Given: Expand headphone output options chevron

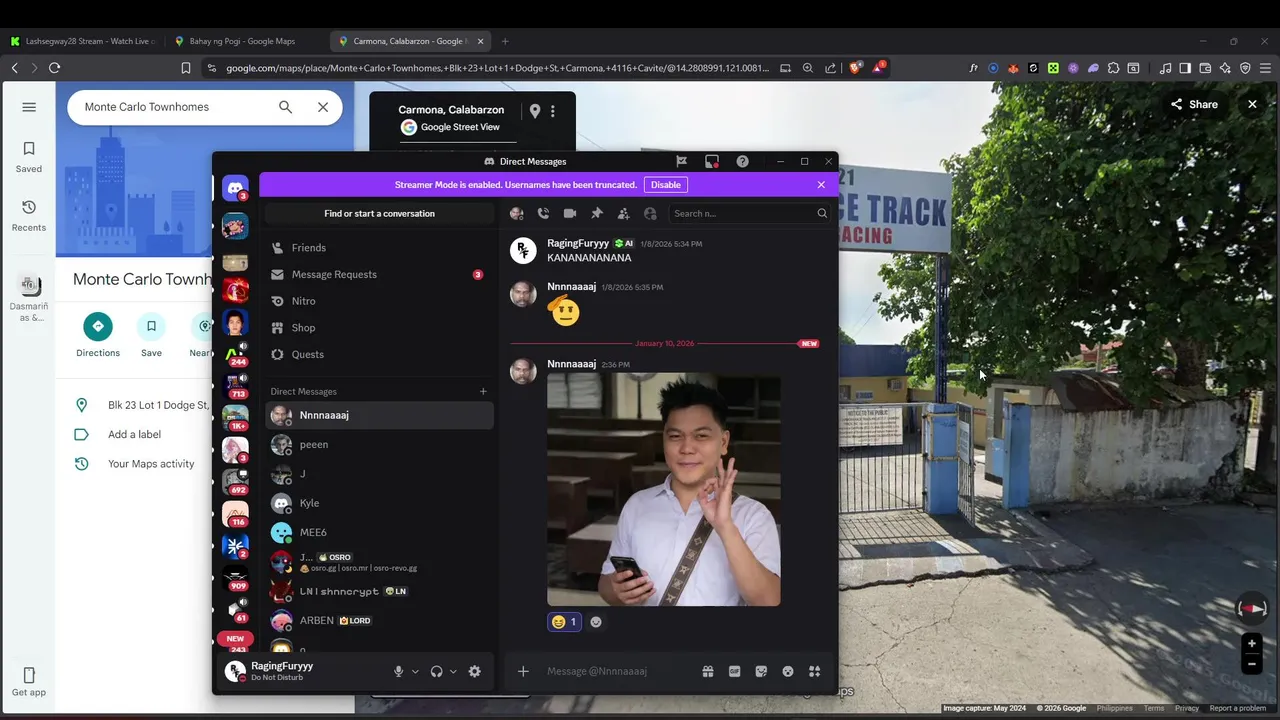Looking at the screenshot, I should [x=453, y=671].
